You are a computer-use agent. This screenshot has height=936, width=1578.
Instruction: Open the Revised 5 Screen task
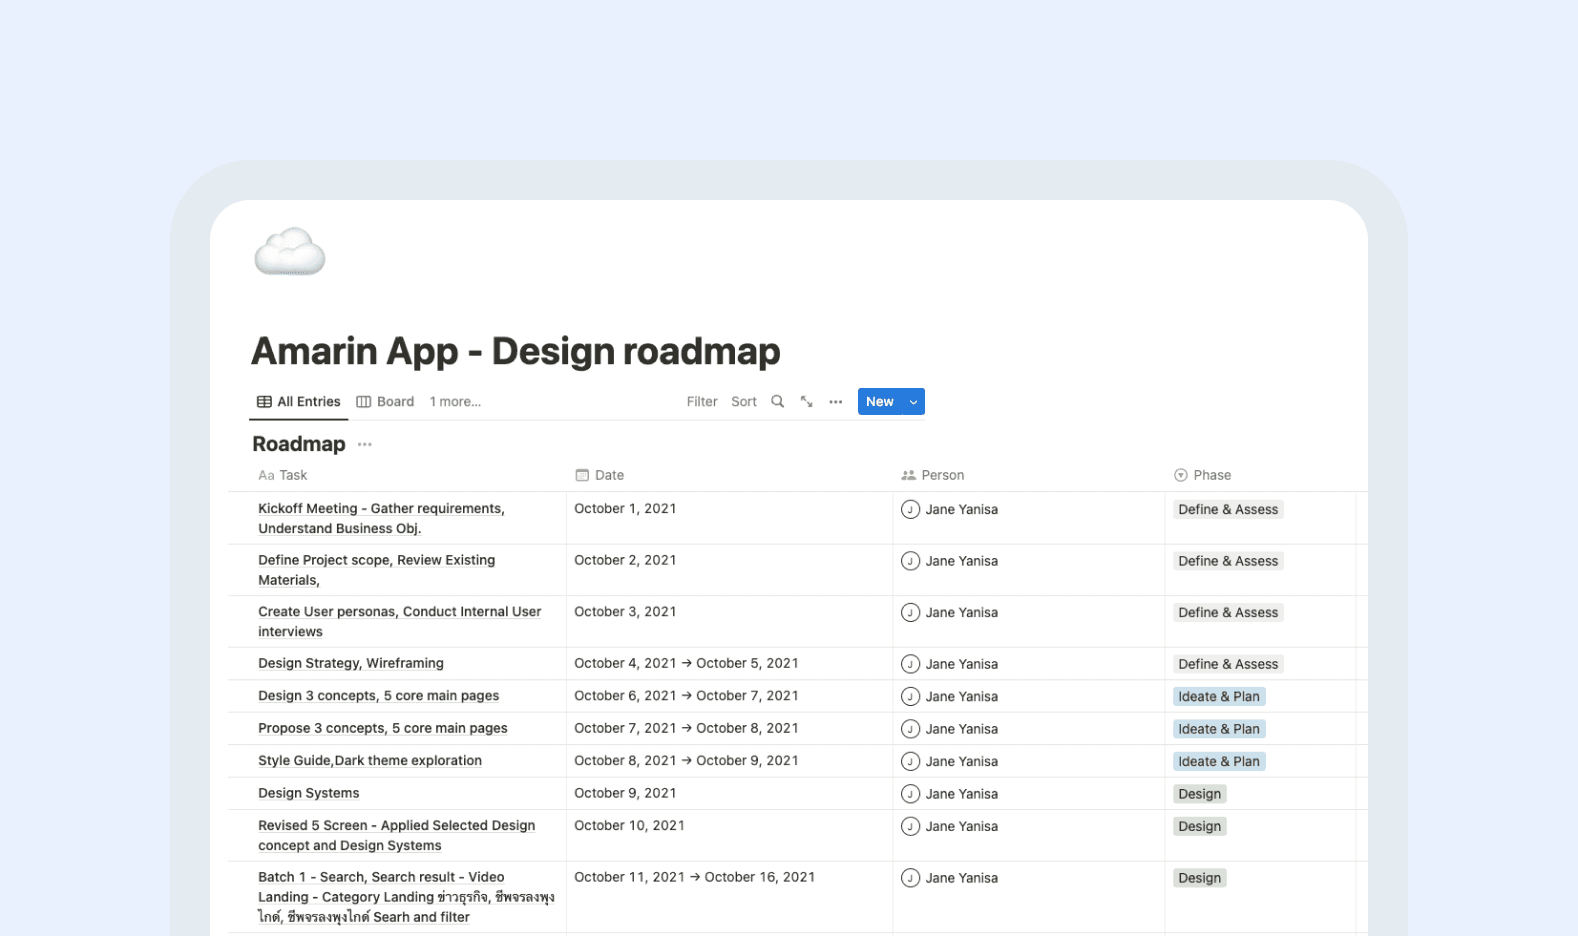[397, 835]
